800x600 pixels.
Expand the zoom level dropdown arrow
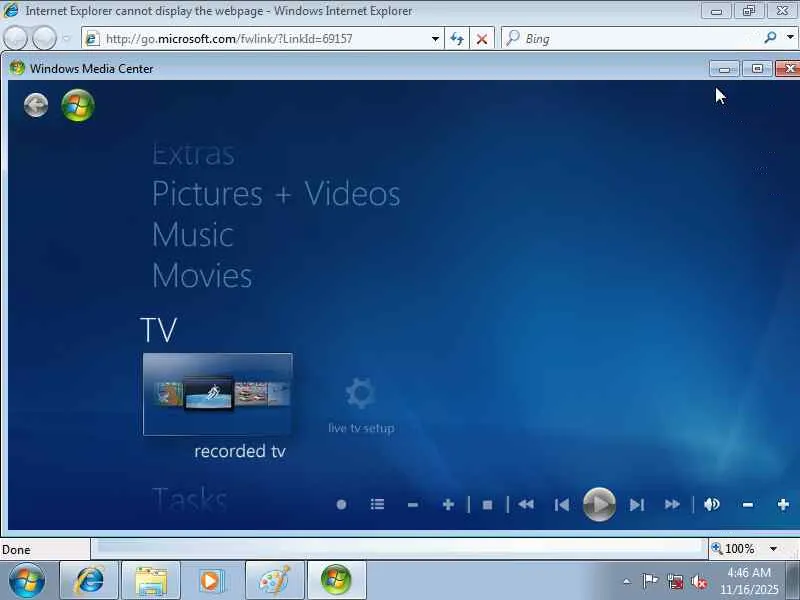pos(773,549)
